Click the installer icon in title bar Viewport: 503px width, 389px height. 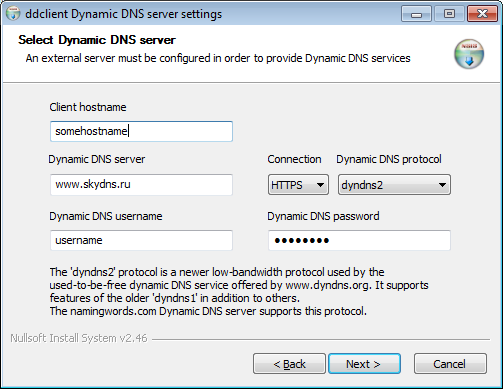coord(13,14)
